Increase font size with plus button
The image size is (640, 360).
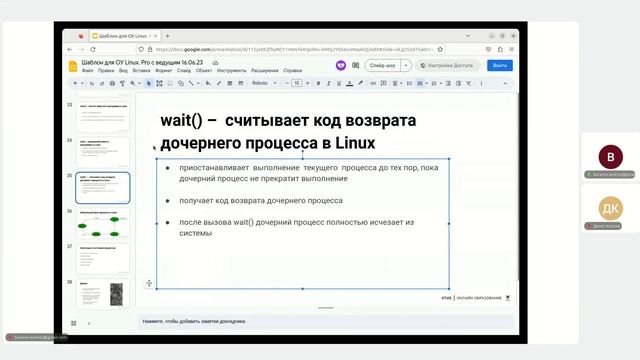pos(307,83)
